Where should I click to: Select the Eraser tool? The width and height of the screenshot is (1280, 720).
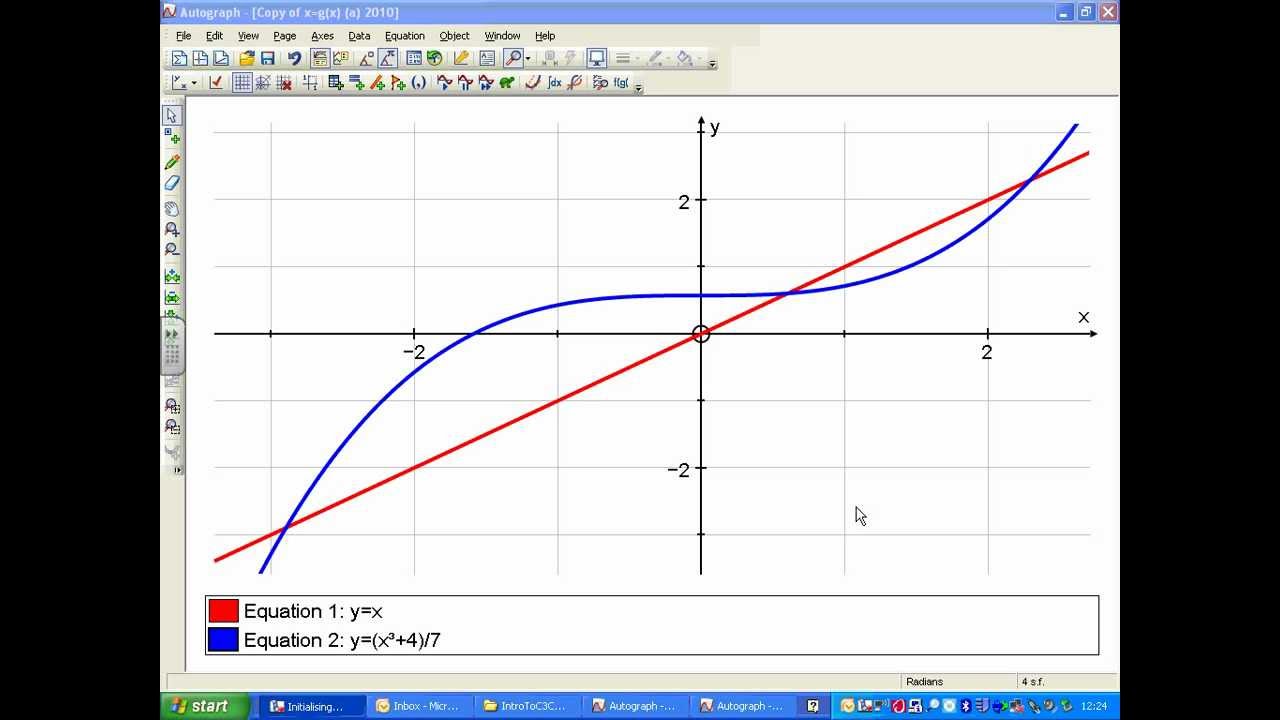coord(171,183)
